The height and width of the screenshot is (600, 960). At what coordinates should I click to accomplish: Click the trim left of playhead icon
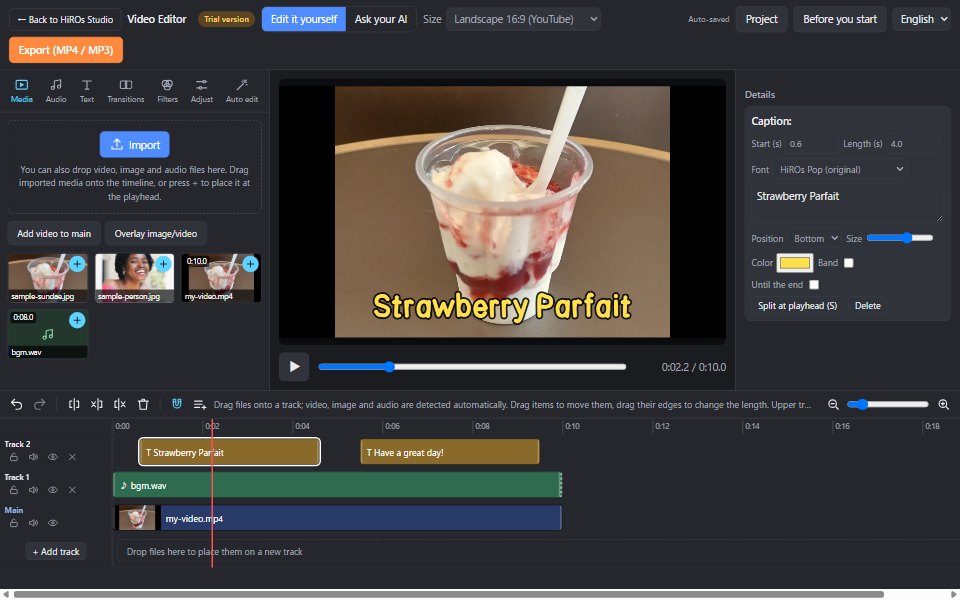(x=97, y=404)
